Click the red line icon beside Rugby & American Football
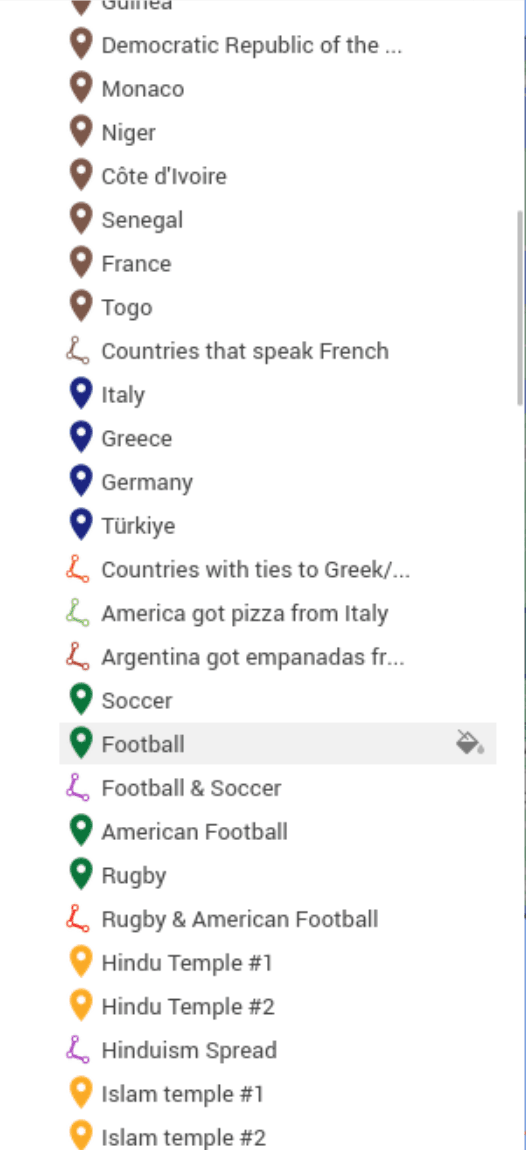The height and width of the screenshot is (1150, 526). click(78, 919)
